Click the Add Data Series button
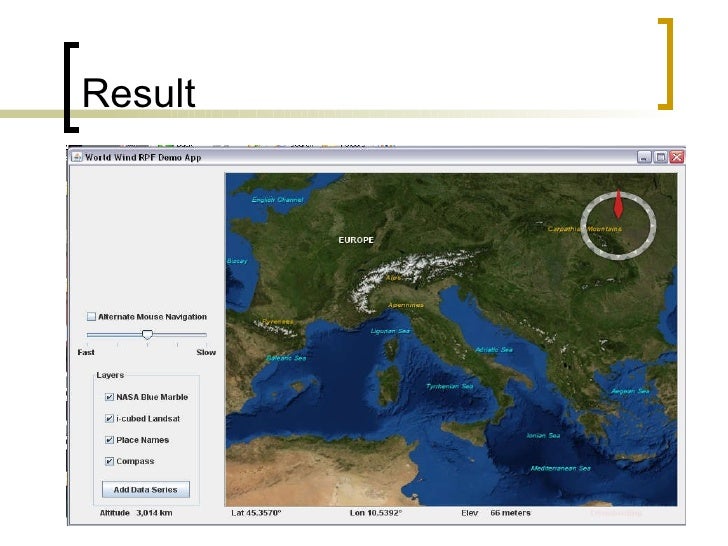Viewport: 728px width, 546px height. (x=146, y=489)
